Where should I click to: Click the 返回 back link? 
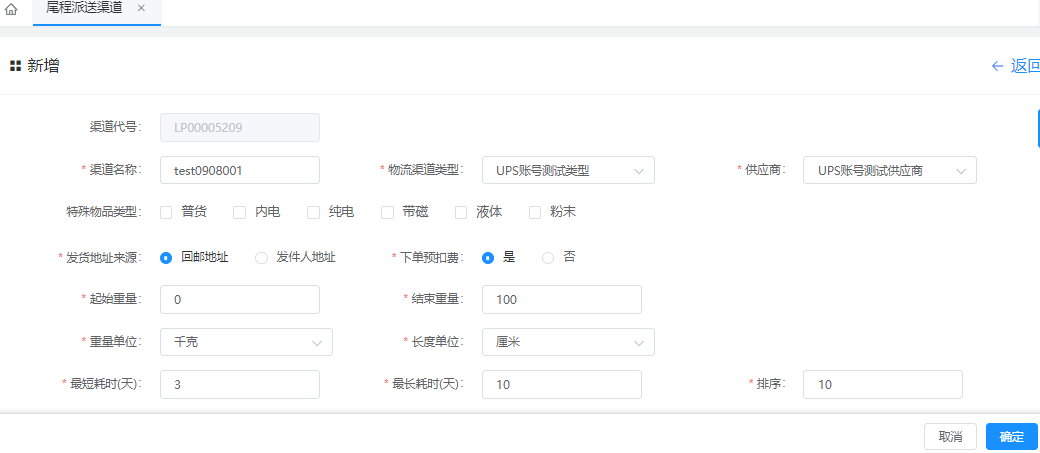click(x=1015, y=66)
